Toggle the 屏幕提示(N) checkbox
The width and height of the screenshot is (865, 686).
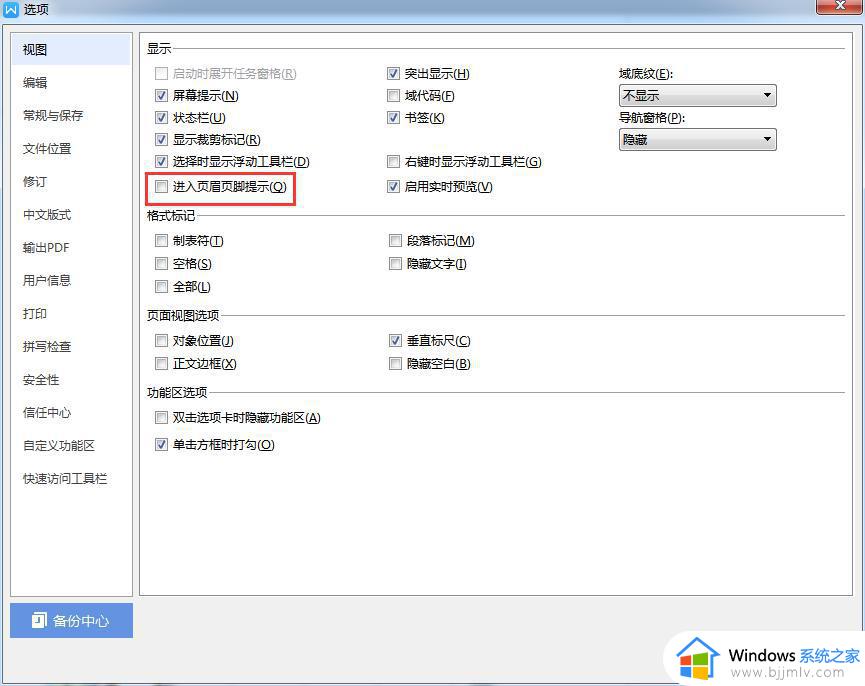click(161, 95)
